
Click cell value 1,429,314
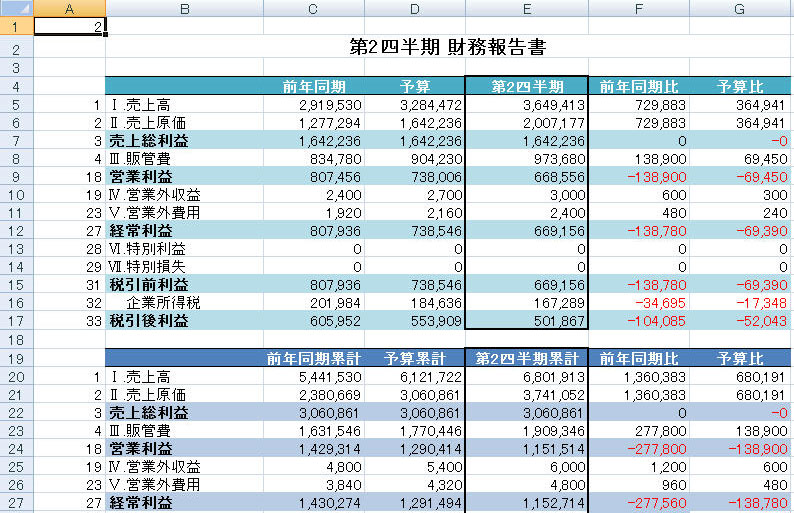point(330,449)
